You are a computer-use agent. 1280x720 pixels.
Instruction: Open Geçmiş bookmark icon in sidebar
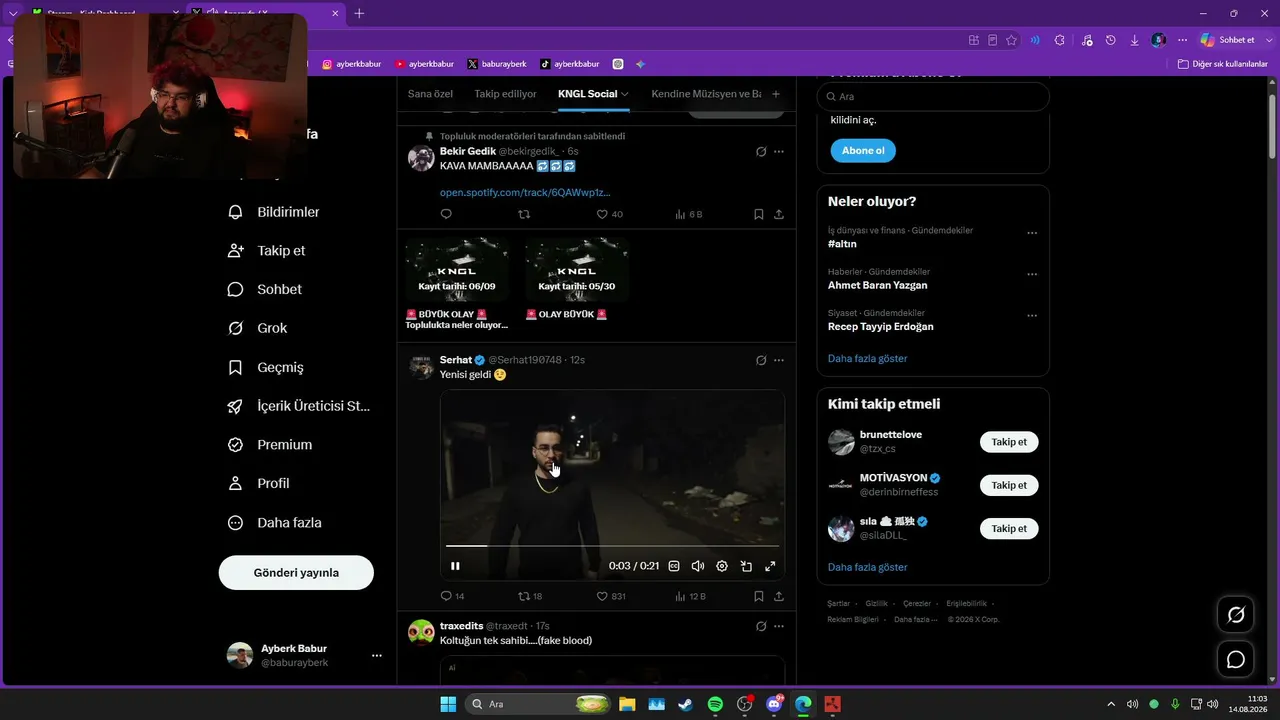[x=236, y=367]
